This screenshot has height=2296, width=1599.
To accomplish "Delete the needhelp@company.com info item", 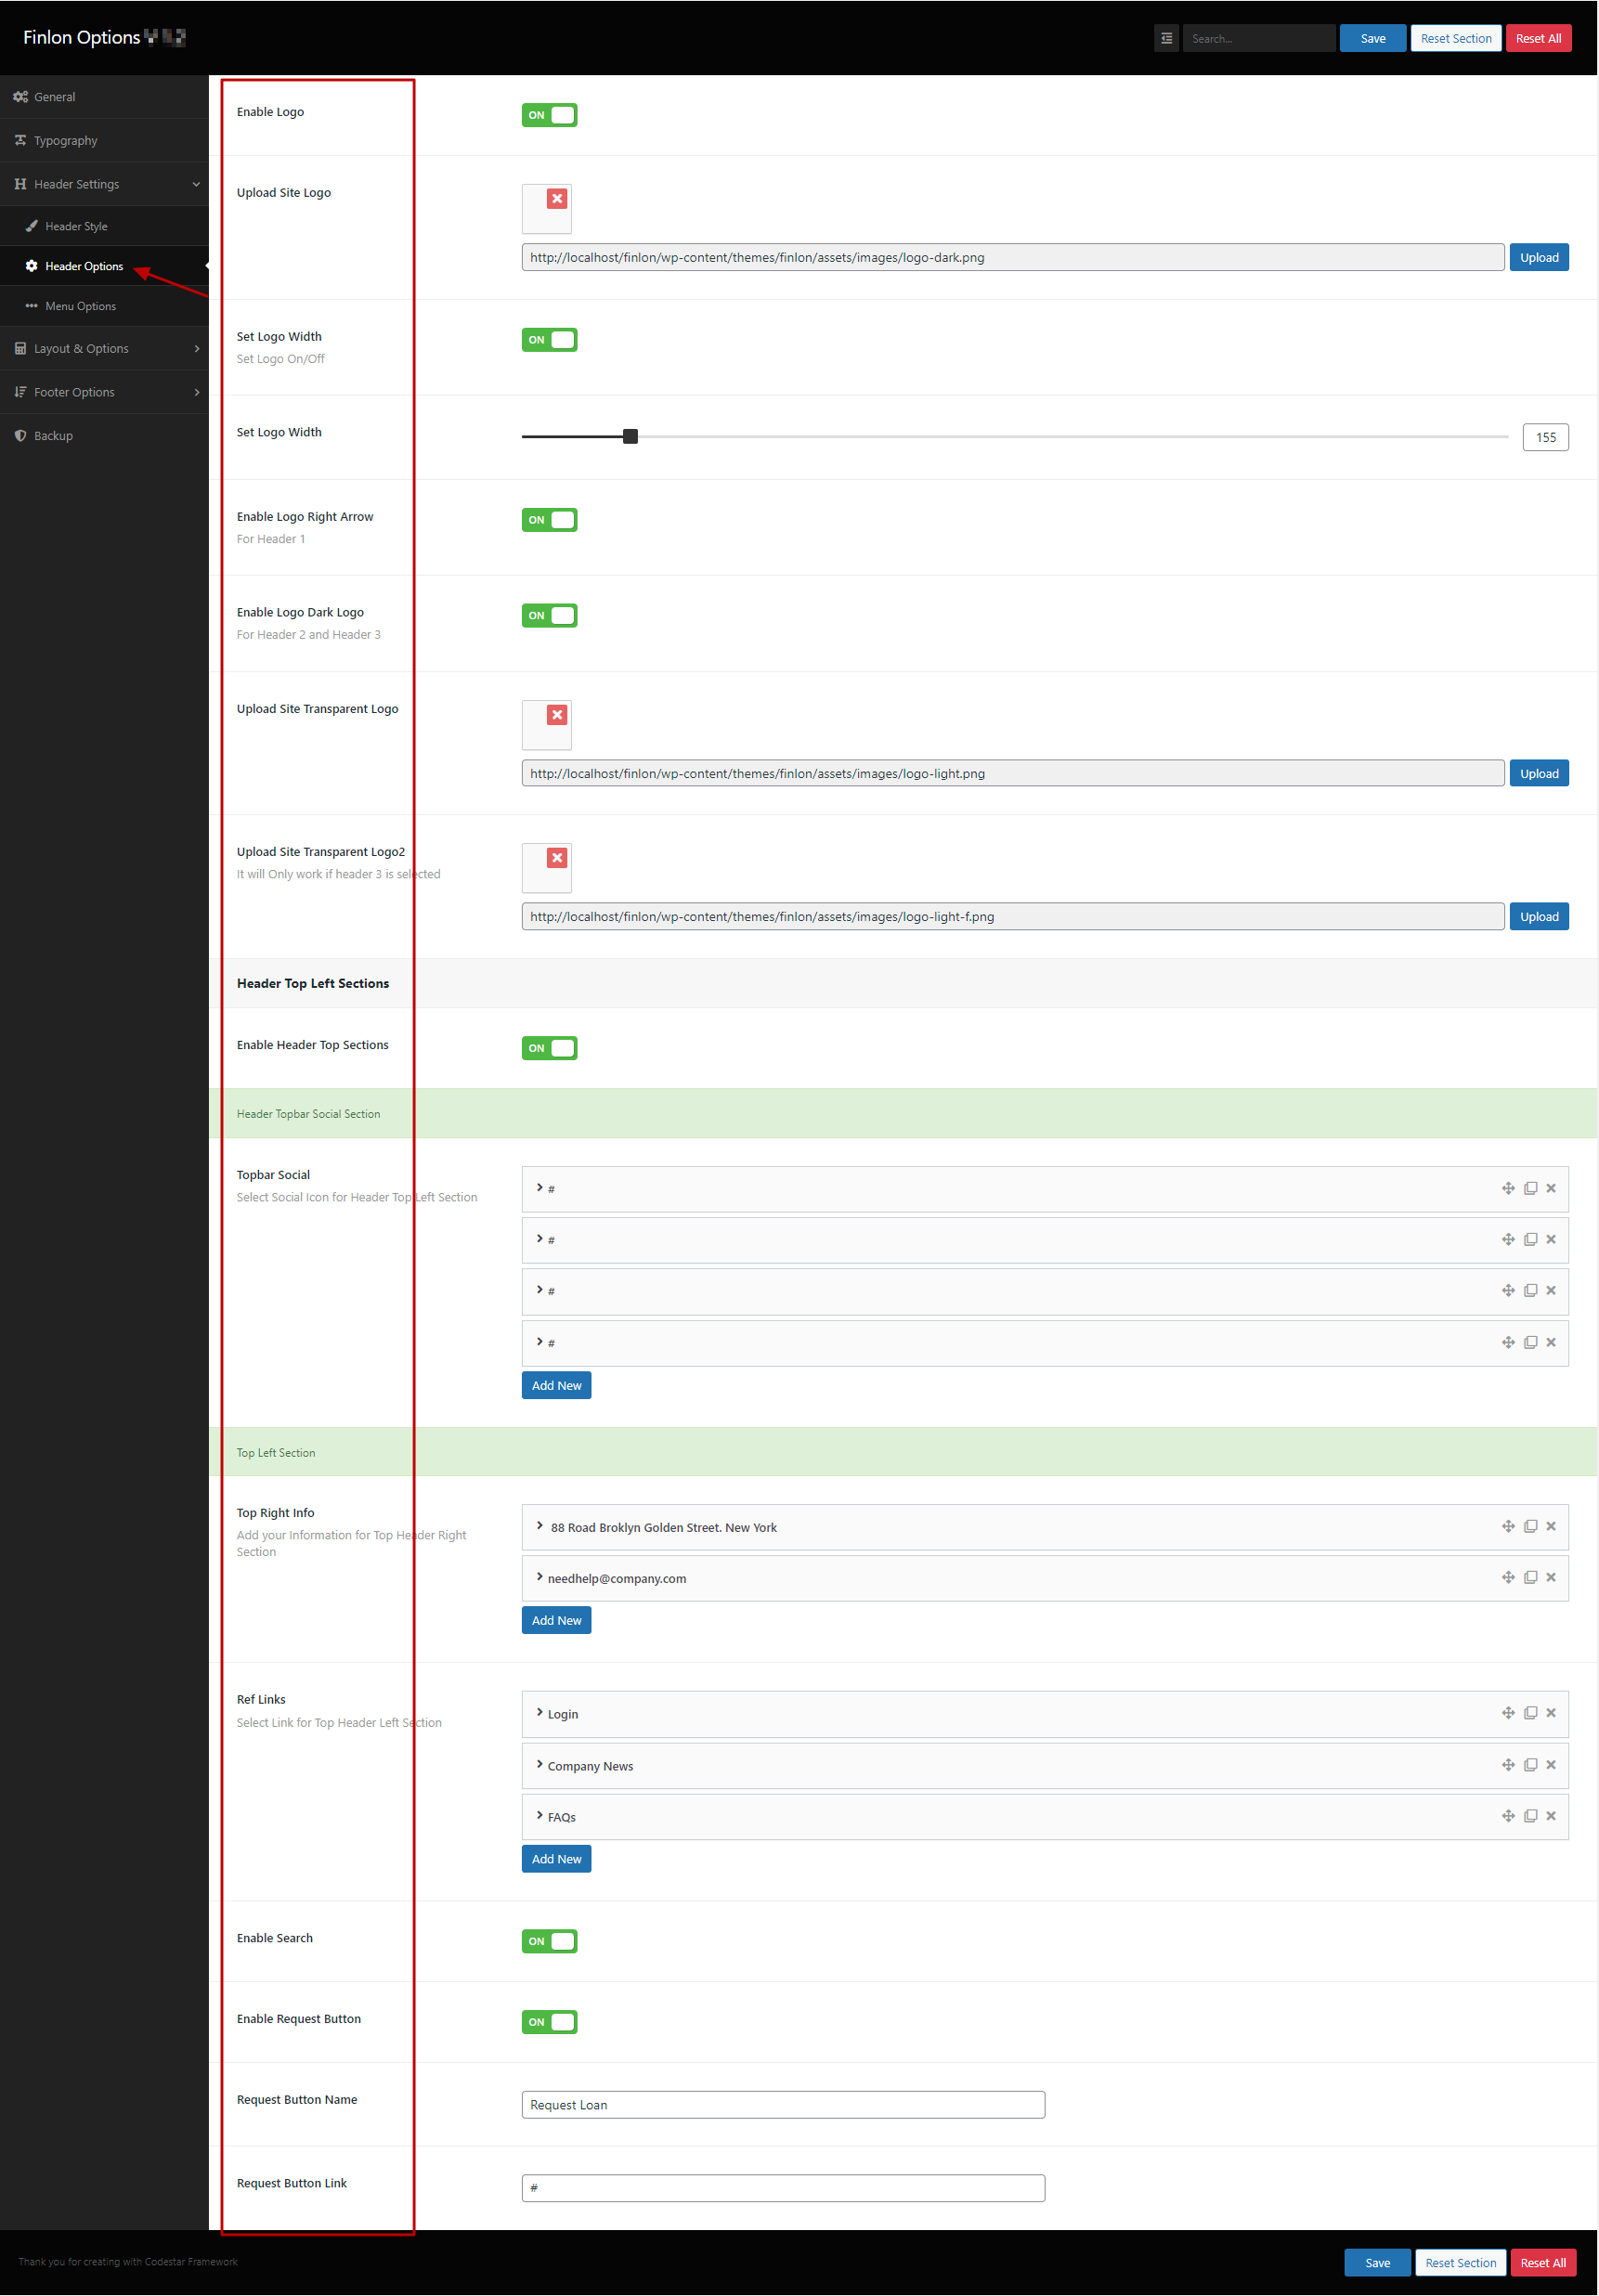I will [x=1551, y=1578].
